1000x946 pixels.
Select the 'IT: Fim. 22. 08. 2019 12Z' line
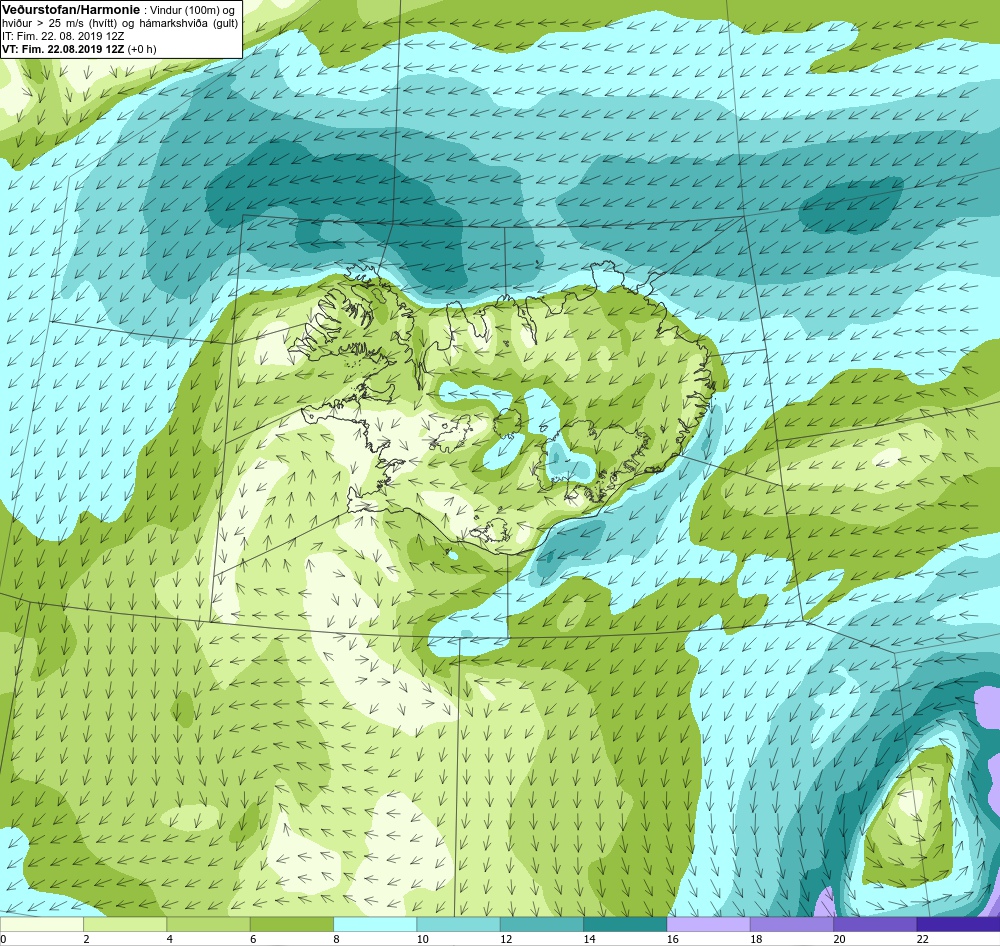point(63,36)
